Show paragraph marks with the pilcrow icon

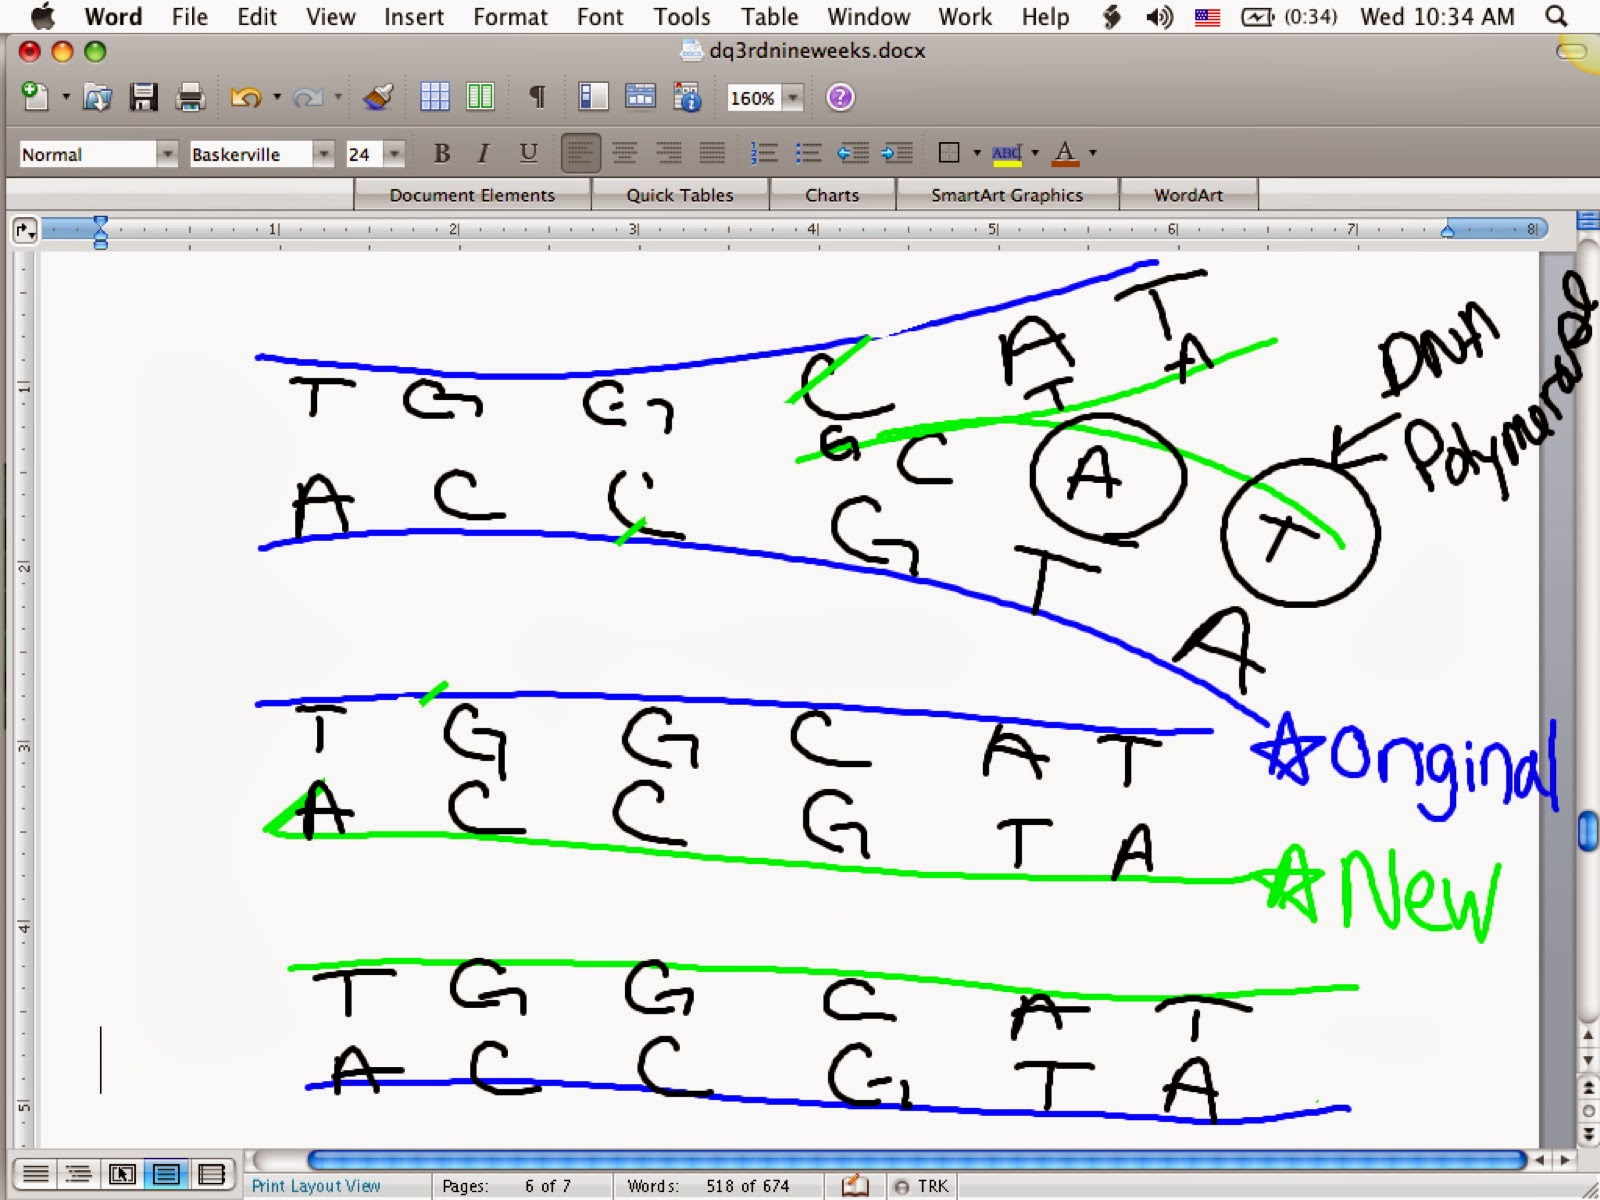(x=537, y=97)
